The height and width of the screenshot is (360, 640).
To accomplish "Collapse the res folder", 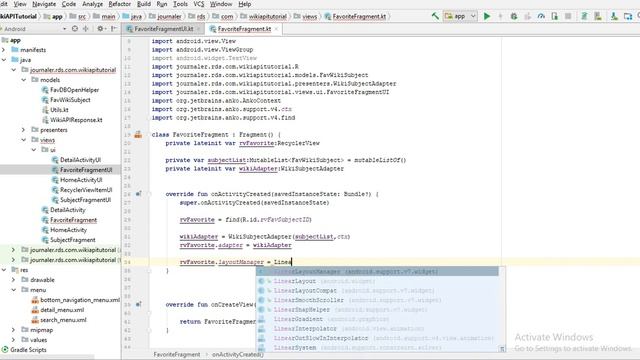I will [x=4, y=270].
